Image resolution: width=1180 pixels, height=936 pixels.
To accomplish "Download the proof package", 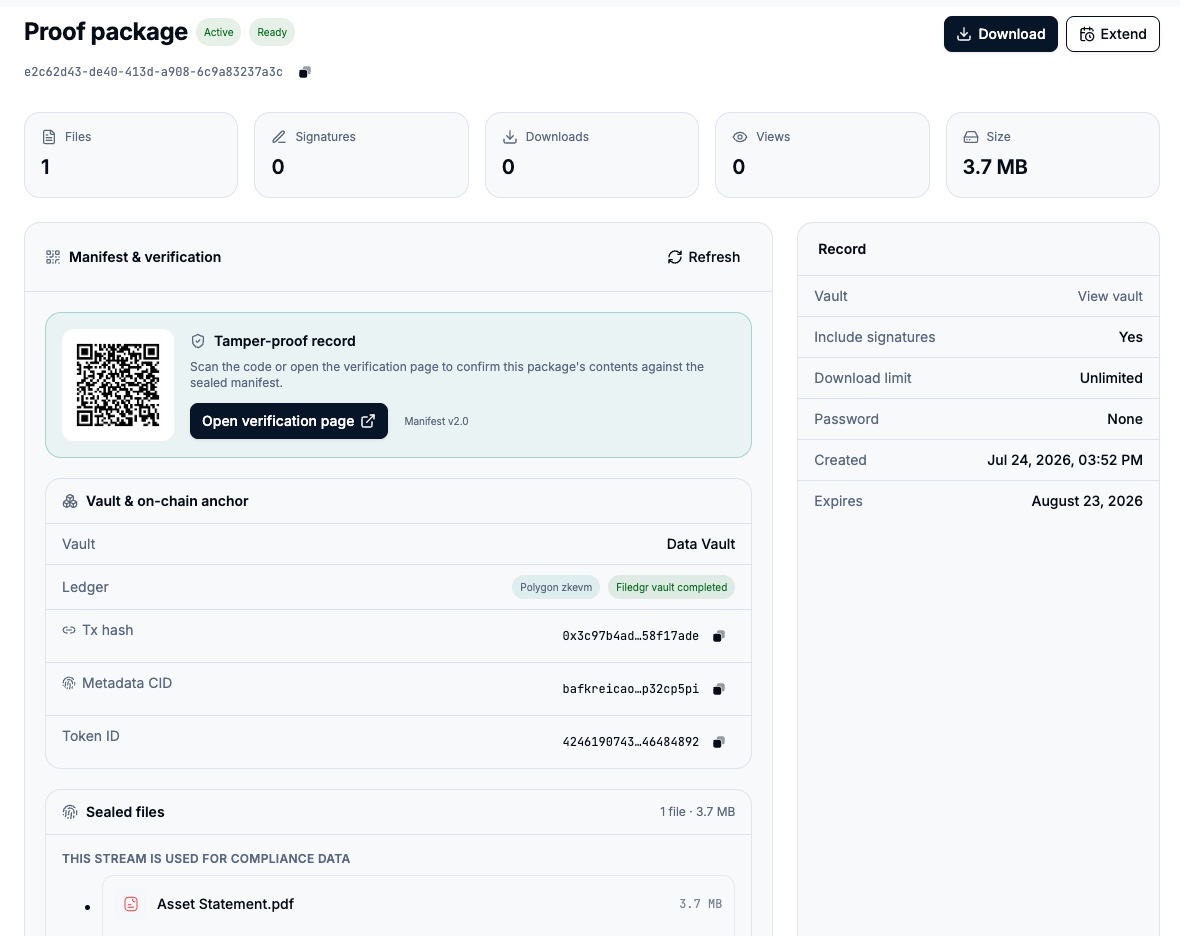I will click(x=1000, y=34).
